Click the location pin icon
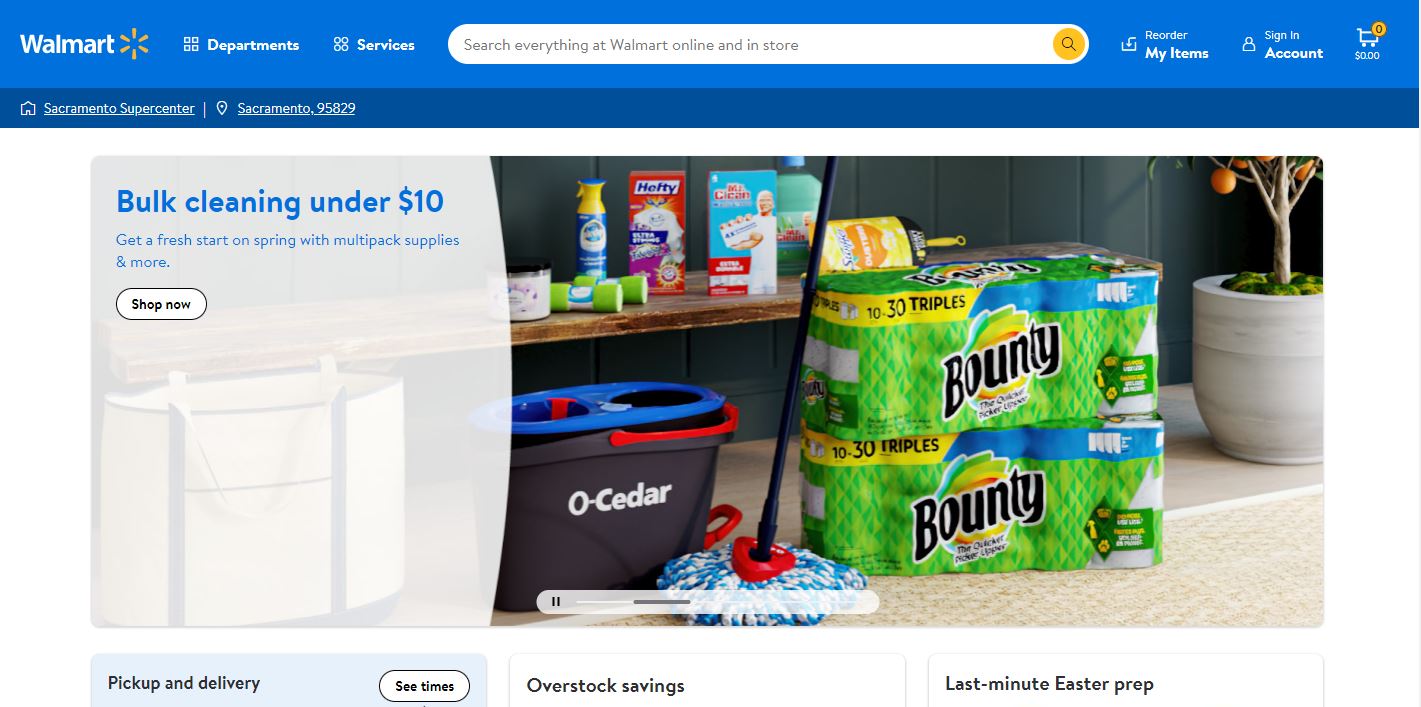This screenshot has height=707, width=1421. click(222, 108)
